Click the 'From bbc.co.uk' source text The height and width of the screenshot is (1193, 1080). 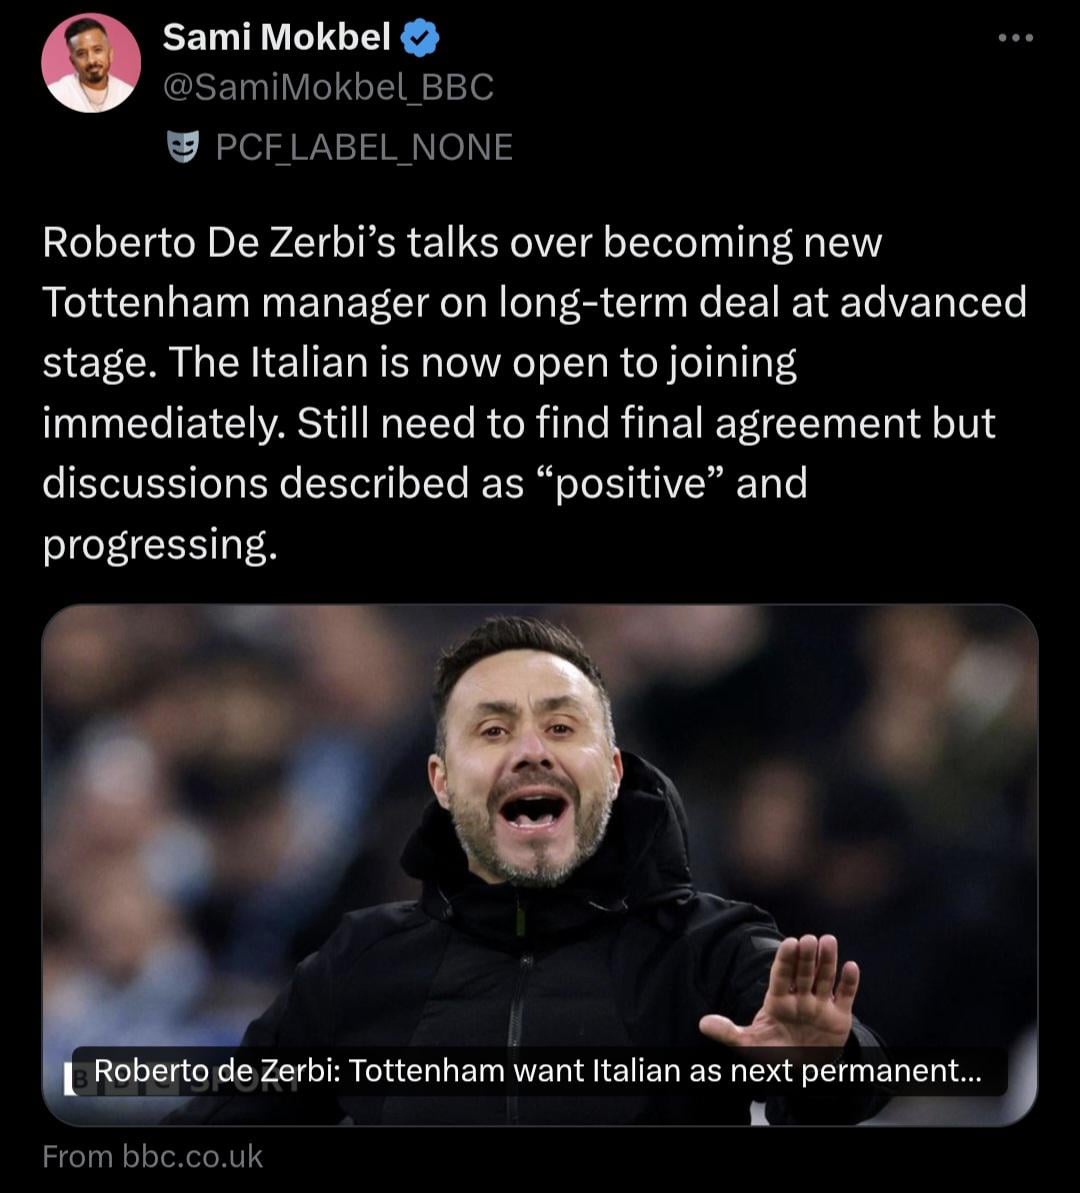[152, 1157]
